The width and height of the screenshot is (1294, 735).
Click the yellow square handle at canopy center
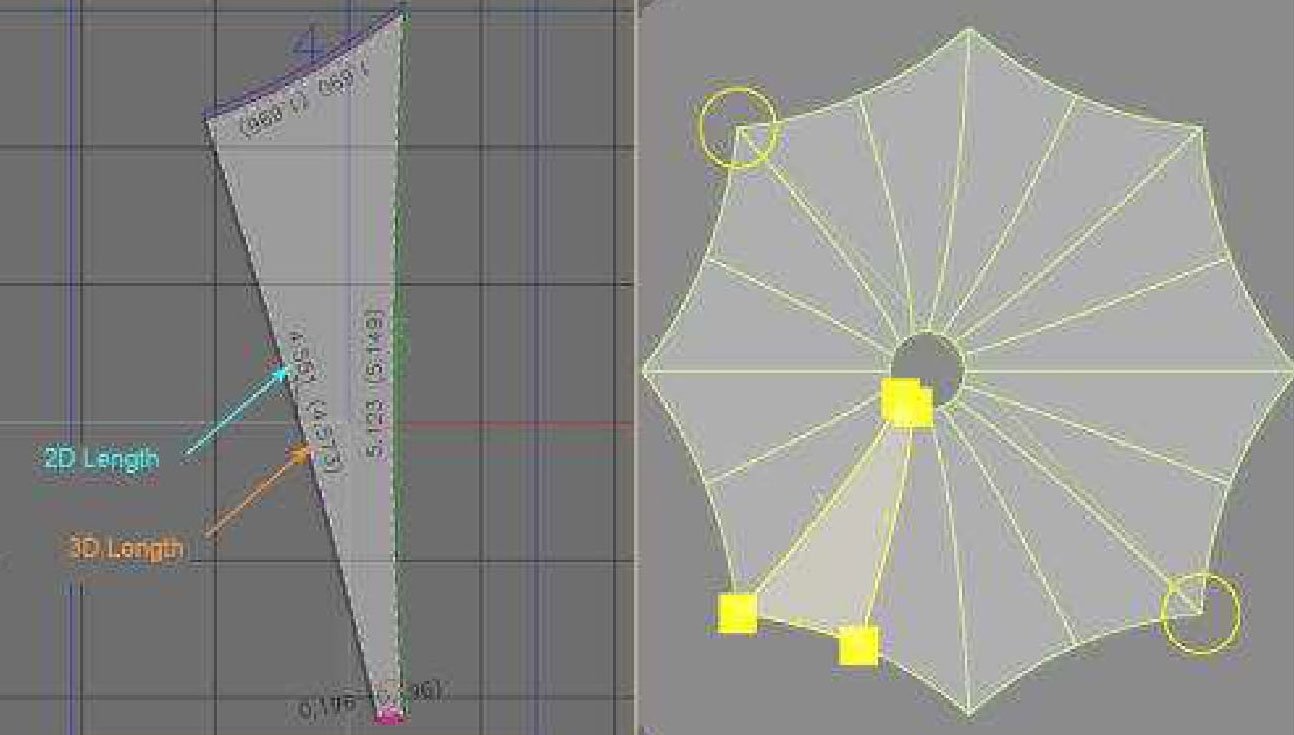[907, 404]
